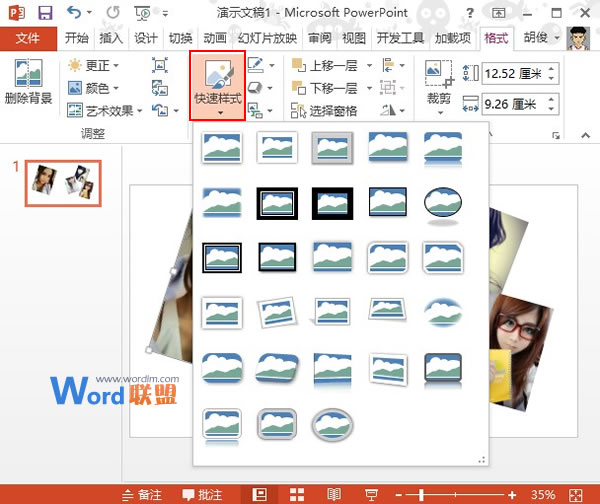Select the 格式 format tab
This screenshot has width=600, height=504.
point(496,38)
